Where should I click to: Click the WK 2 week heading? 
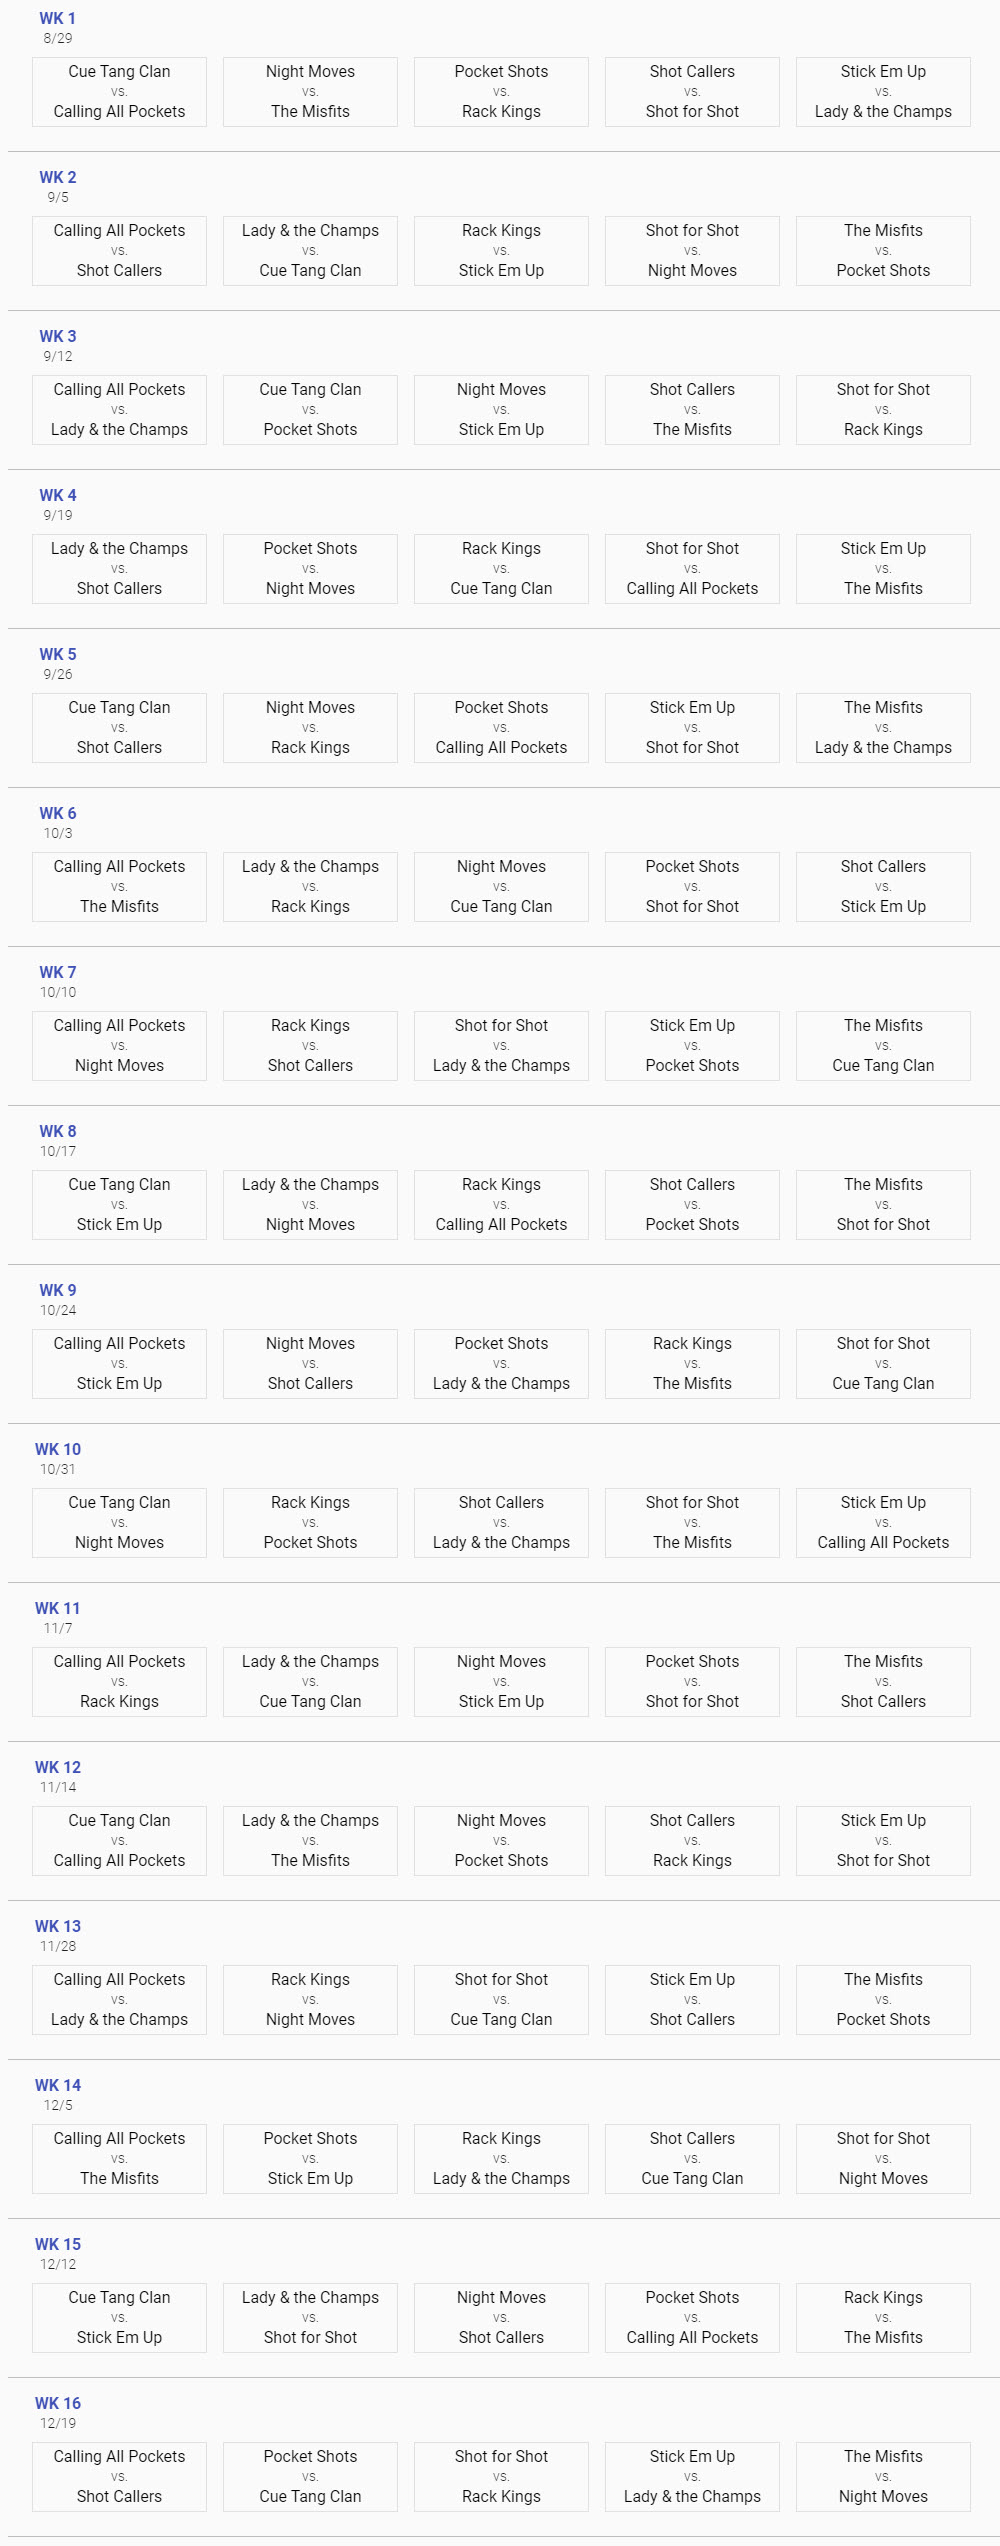(58, 177)
